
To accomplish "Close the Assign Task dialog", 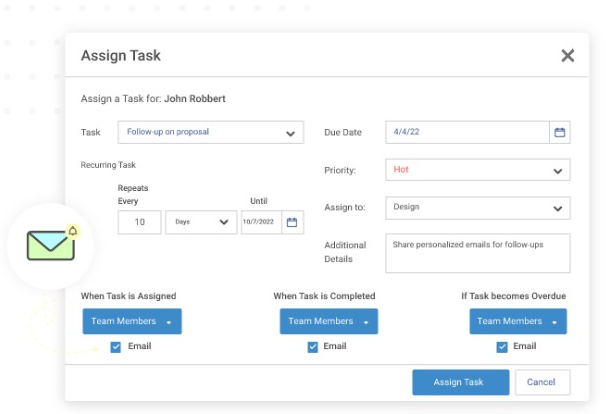I will 567,55.
